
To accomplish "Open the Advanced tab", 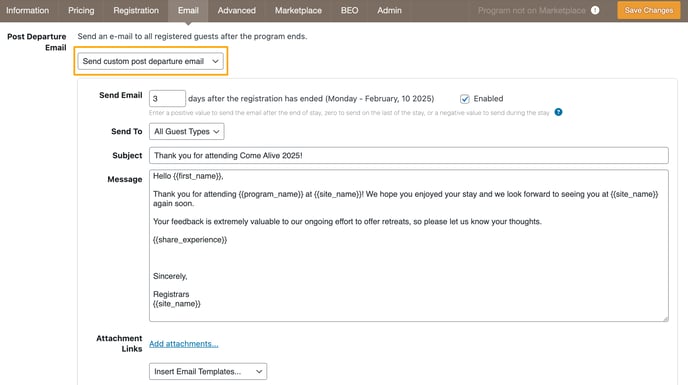I will 236,11.
